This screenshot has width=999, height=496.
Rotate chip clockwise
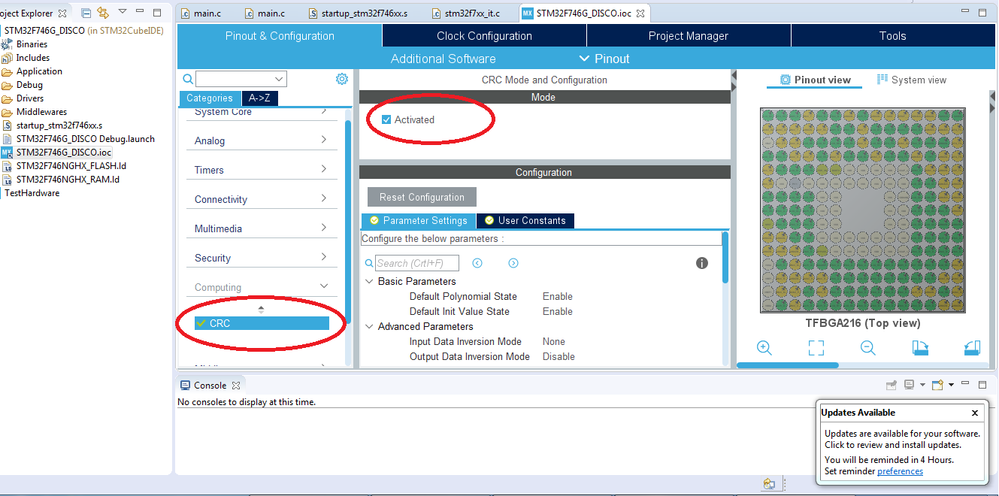[x=921, y=348]
